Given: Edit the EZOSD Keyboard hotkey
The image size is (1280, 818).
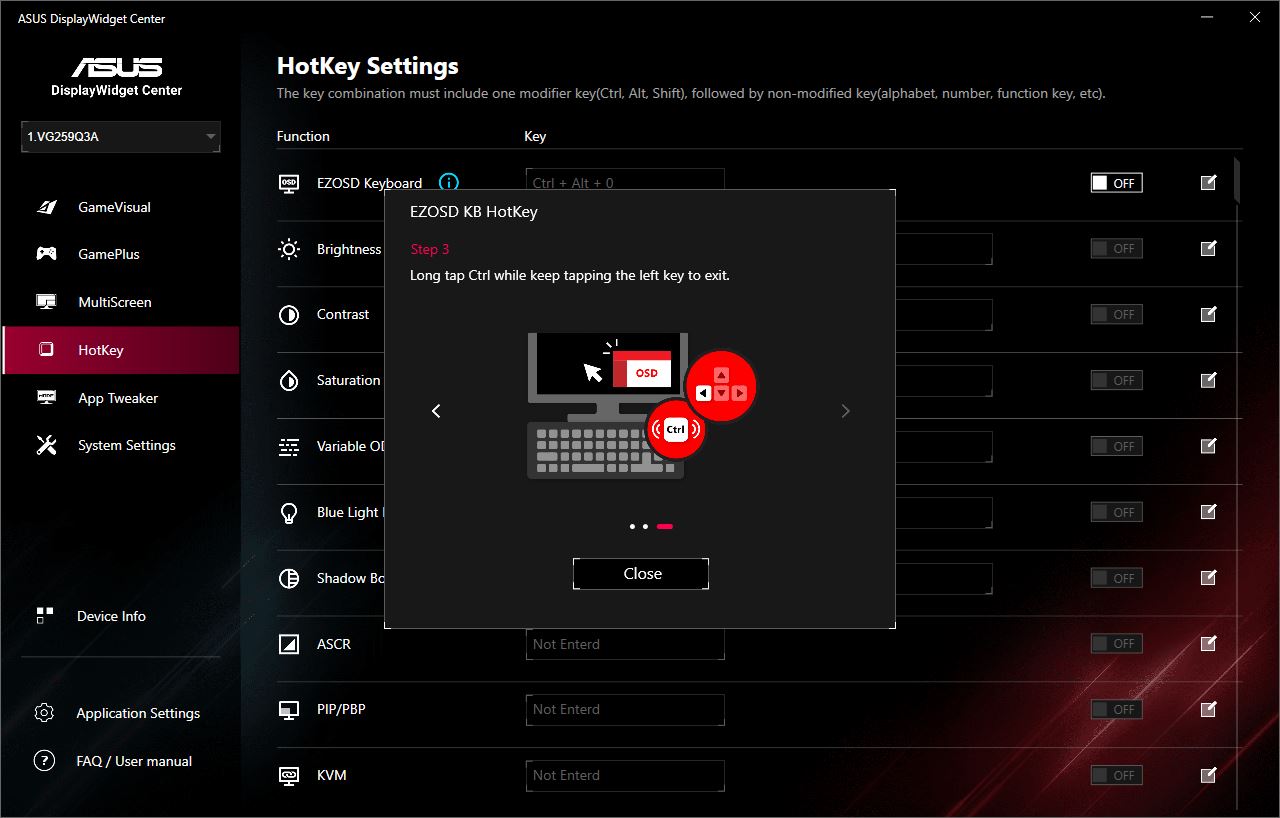Looking at the screenshot, I should pyautogui.click(x=1208, y=183).
